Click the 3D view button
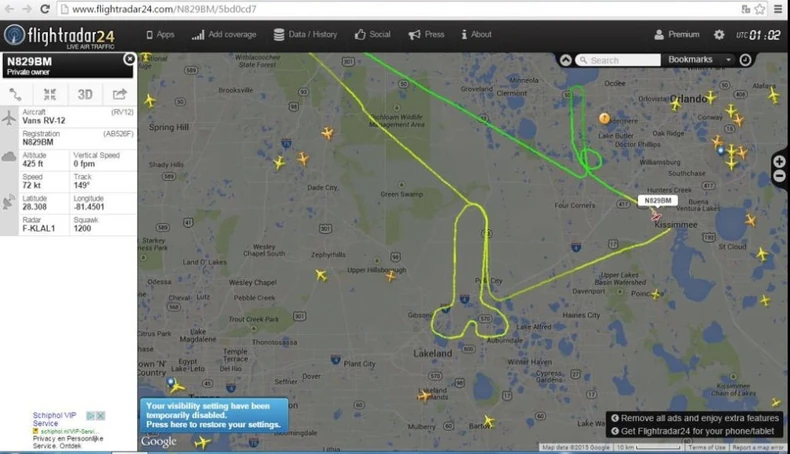Image resolution: width=790 pixels, height=454 pixels. (x=85, y=94)
